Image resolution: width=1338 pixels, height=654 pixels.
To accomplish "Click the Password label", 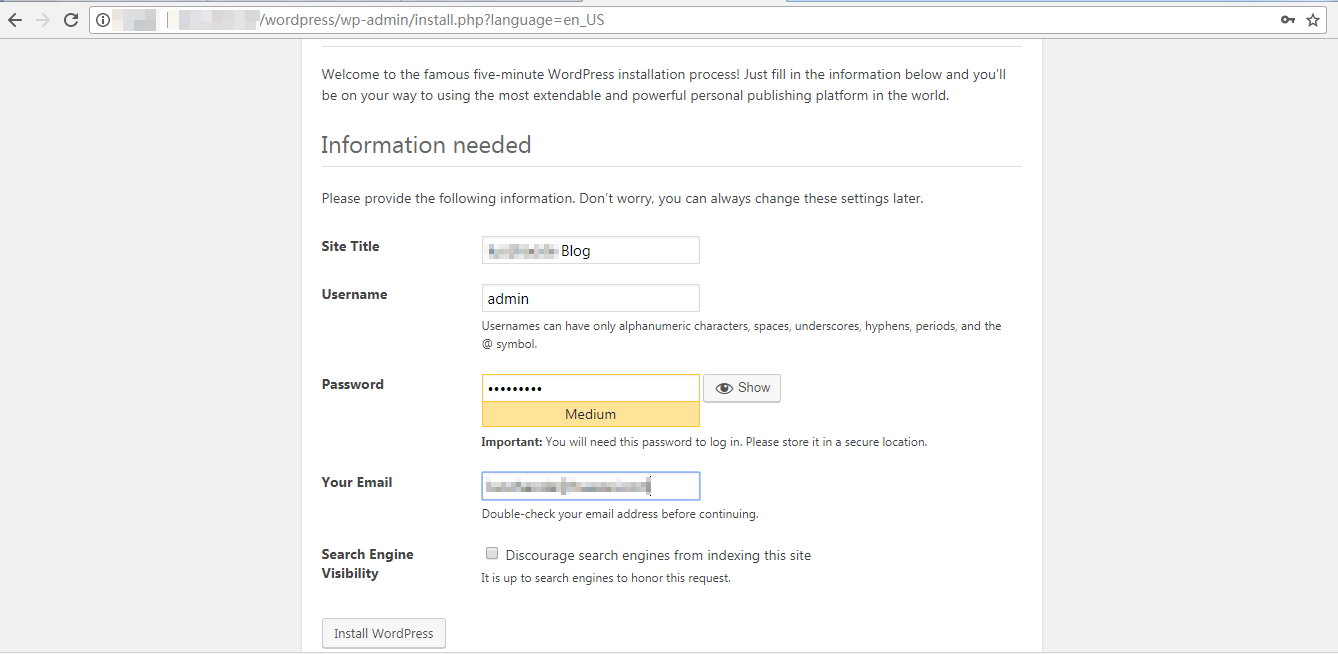I will [352, 384].
